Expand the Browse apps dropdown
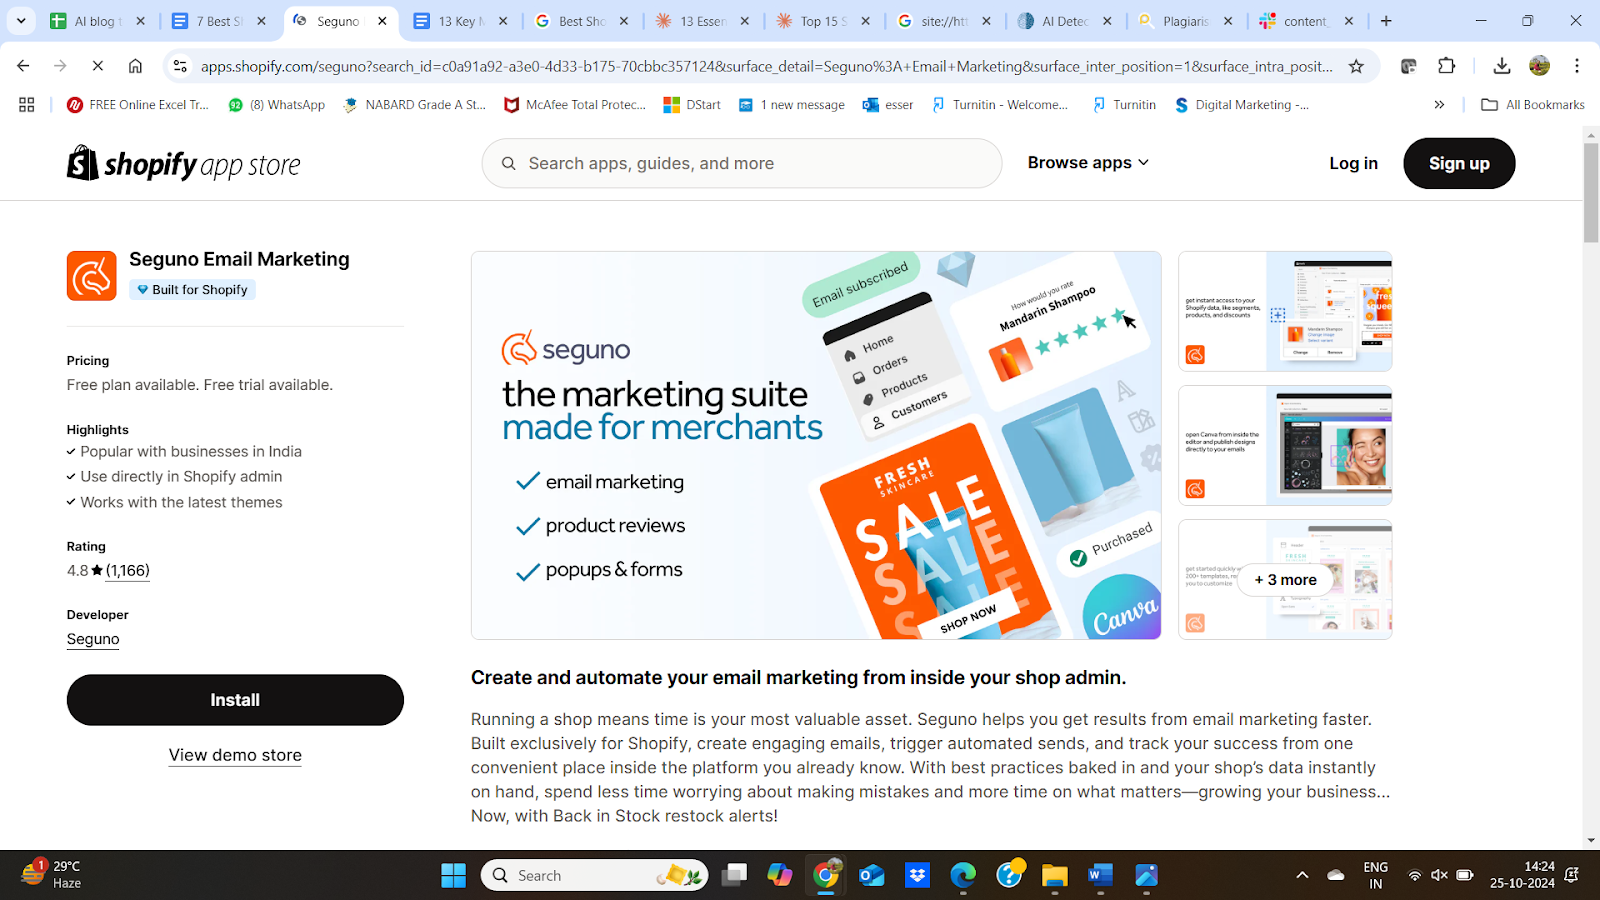1600x900 pixels. tap(1088, 162)
